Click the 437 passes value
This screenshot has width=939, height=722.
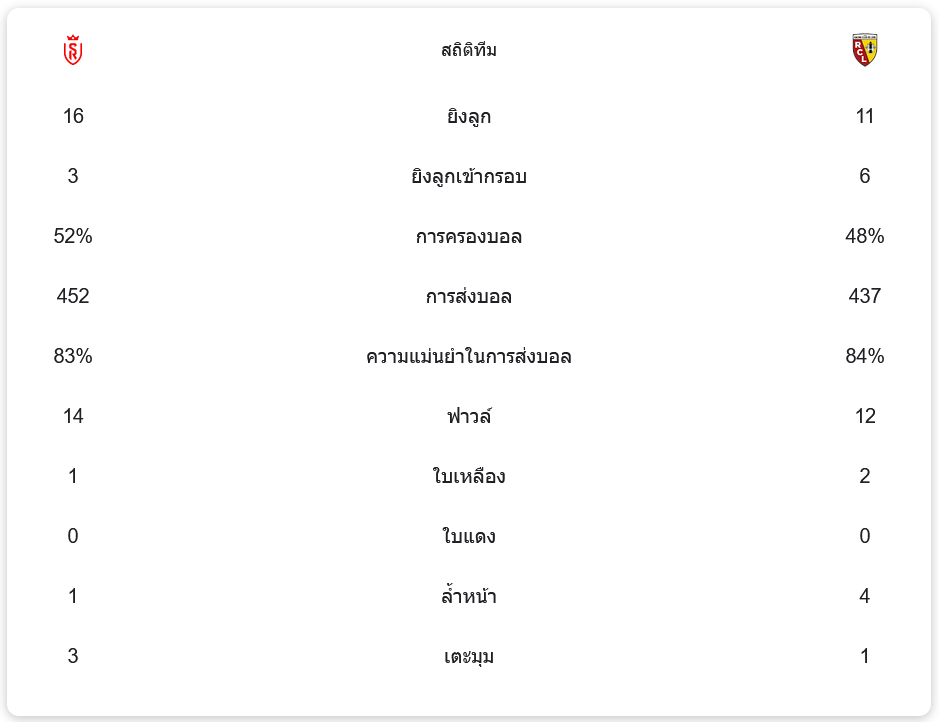click(x=865, y=297)
